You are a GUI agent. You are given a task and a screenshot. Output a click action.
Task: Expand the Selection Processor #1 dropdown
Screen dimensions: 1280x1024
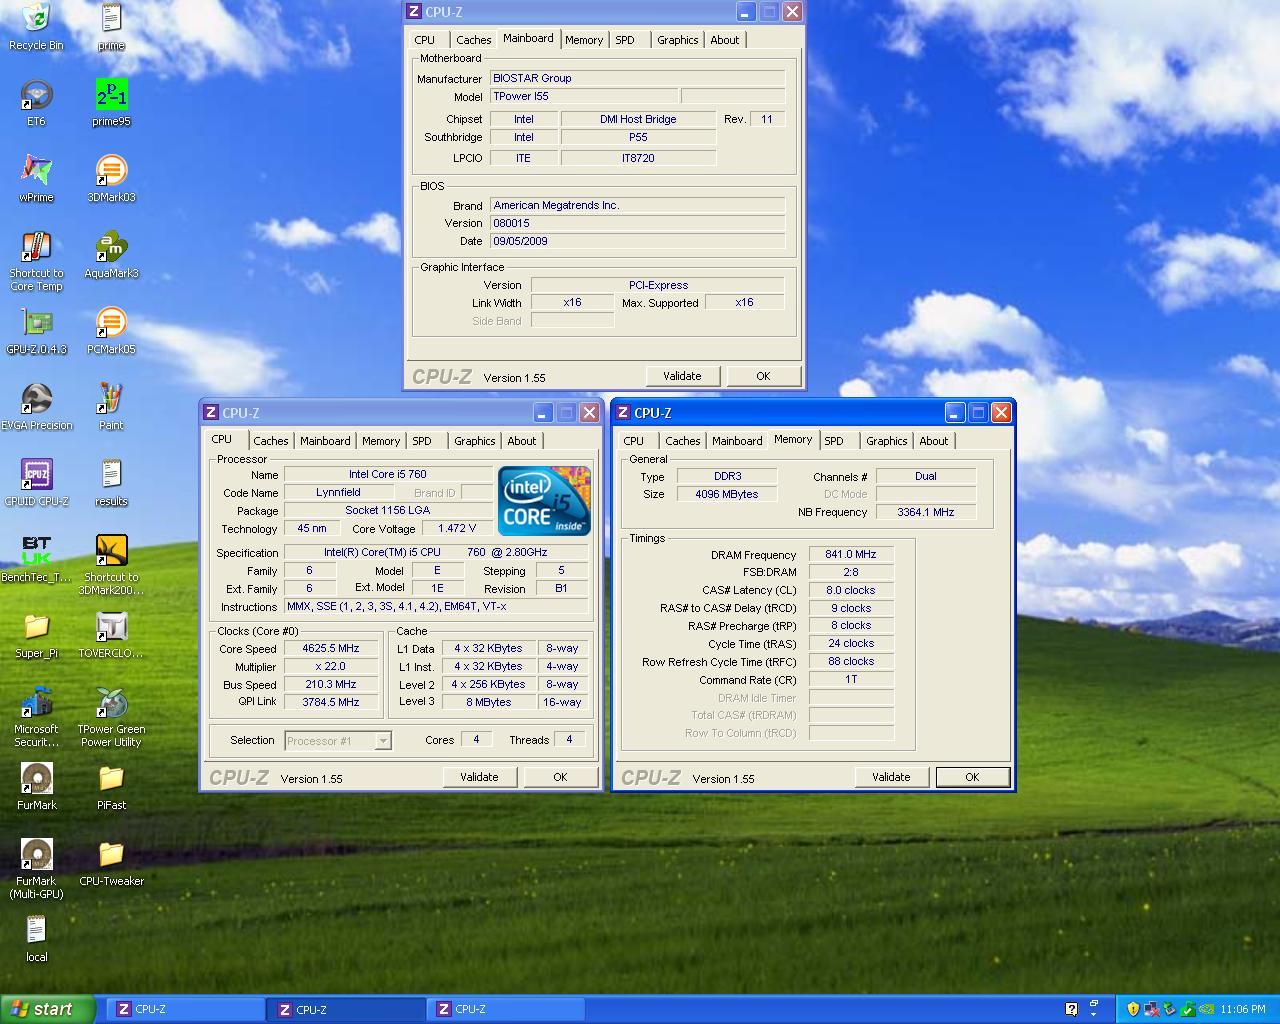point(382,741)
